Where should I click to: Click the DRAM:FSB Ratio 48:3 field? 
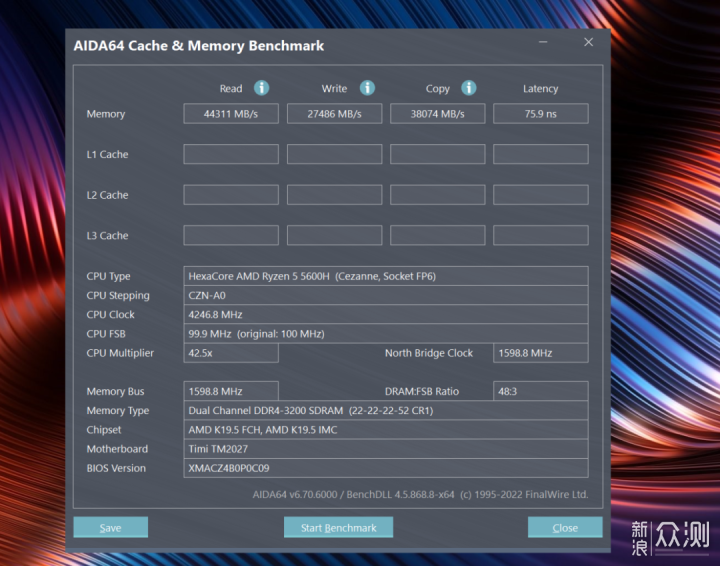point(540,391)
